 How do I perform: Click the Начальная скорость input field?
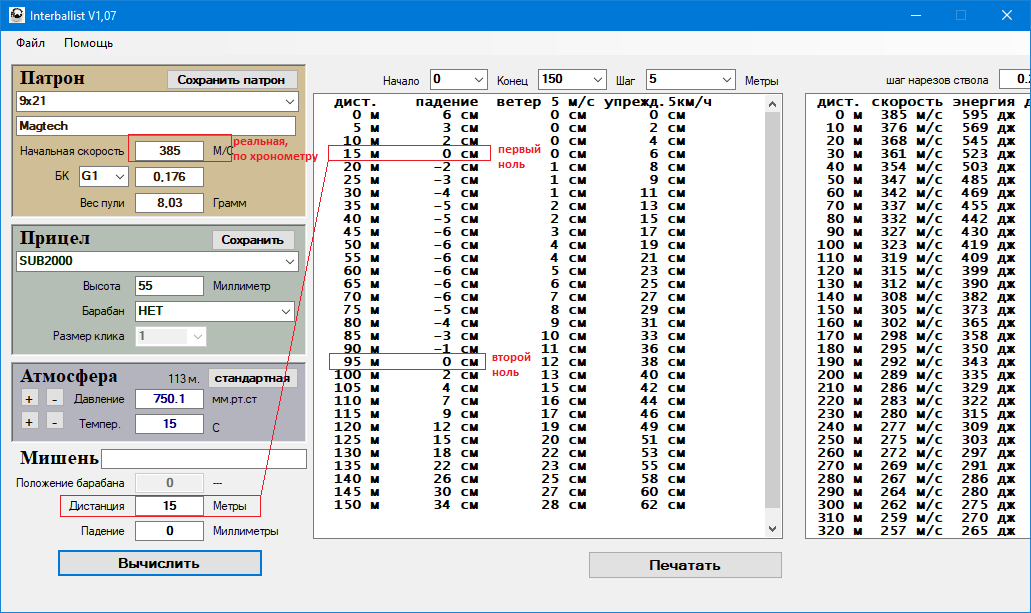tap(169, 150)
